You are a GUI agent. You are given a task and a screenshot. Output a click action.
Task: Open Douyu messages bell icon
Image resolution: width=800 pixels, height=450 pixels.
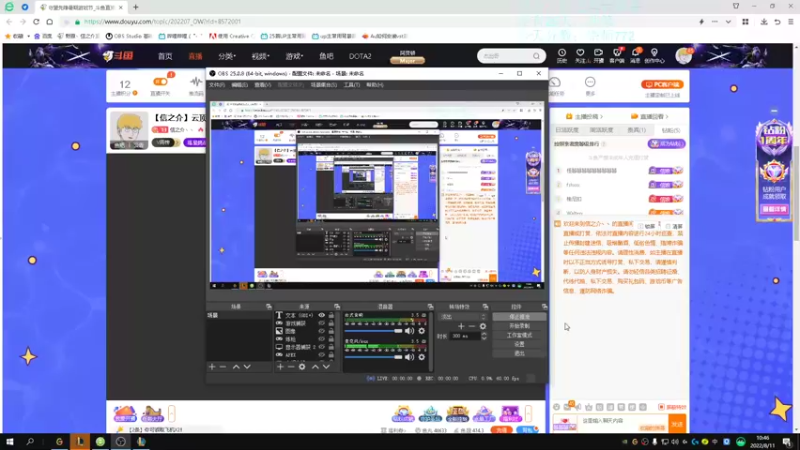(635, 55)
